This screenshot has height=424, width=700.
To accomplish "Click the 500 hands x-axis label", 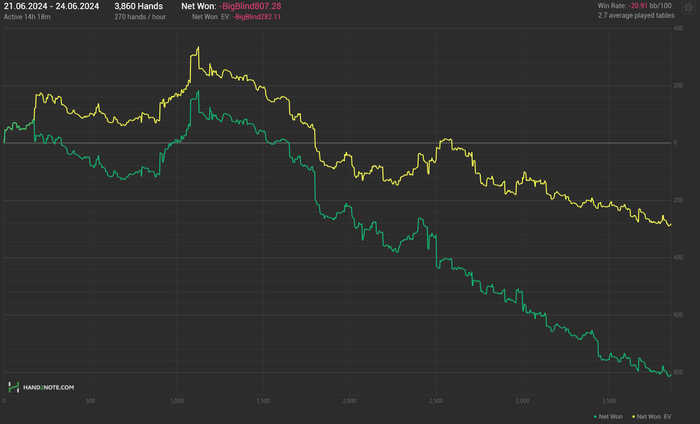I will [x=90, y=401].
